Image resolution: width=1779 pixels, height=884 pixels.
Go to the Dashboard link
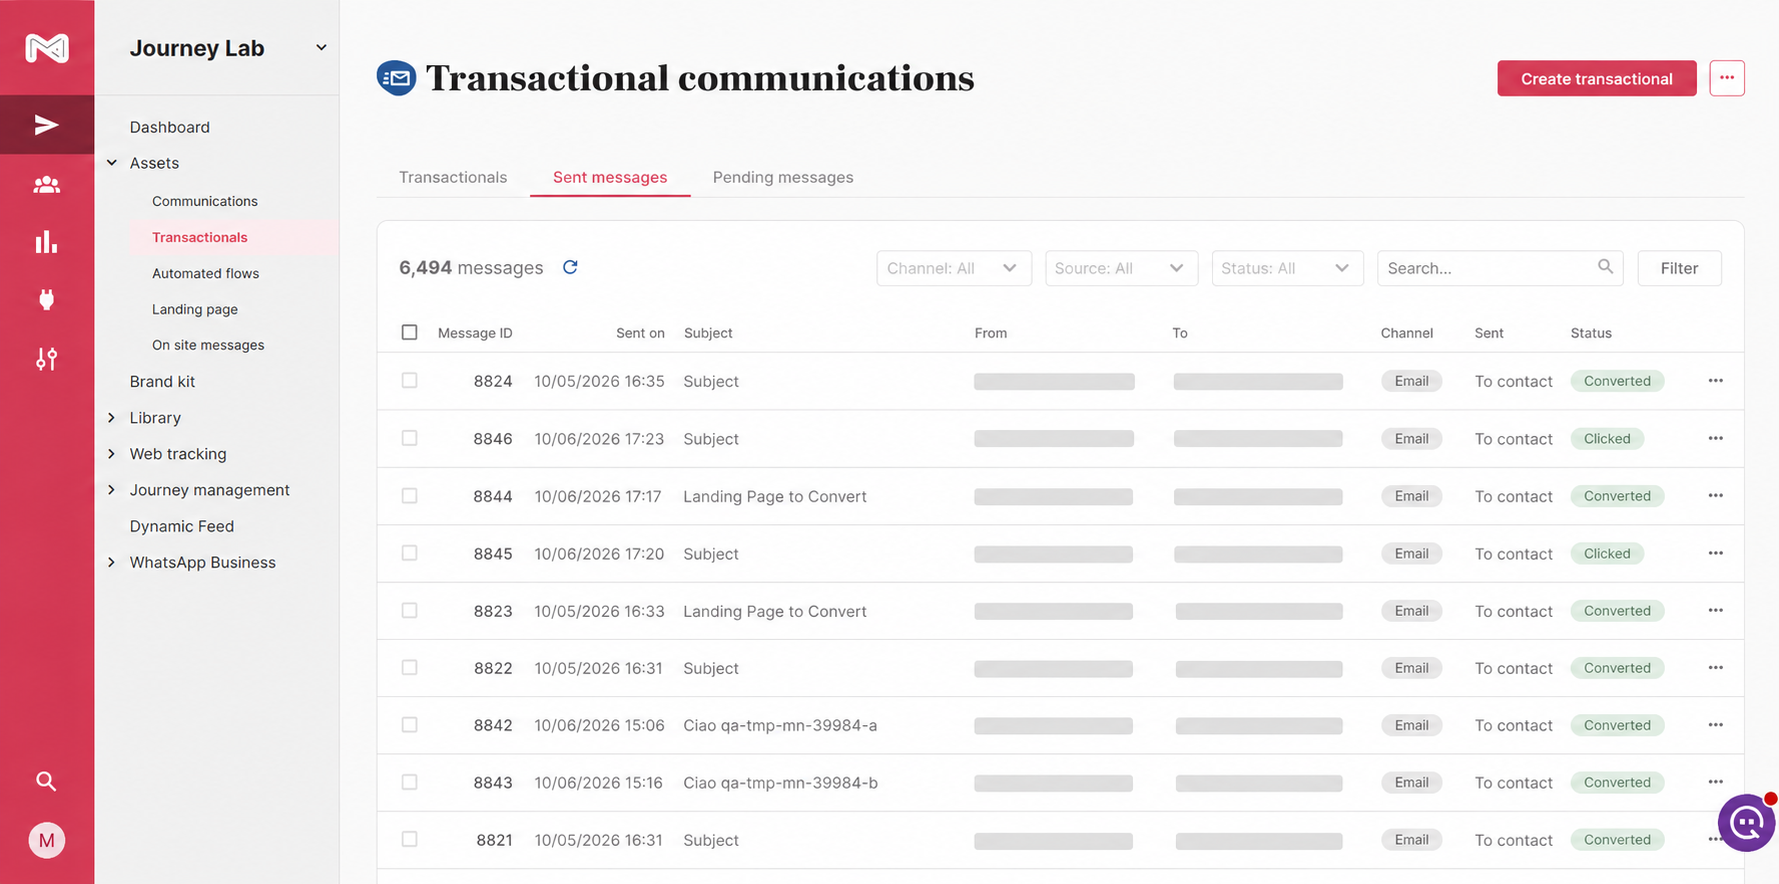click(170, 127)
